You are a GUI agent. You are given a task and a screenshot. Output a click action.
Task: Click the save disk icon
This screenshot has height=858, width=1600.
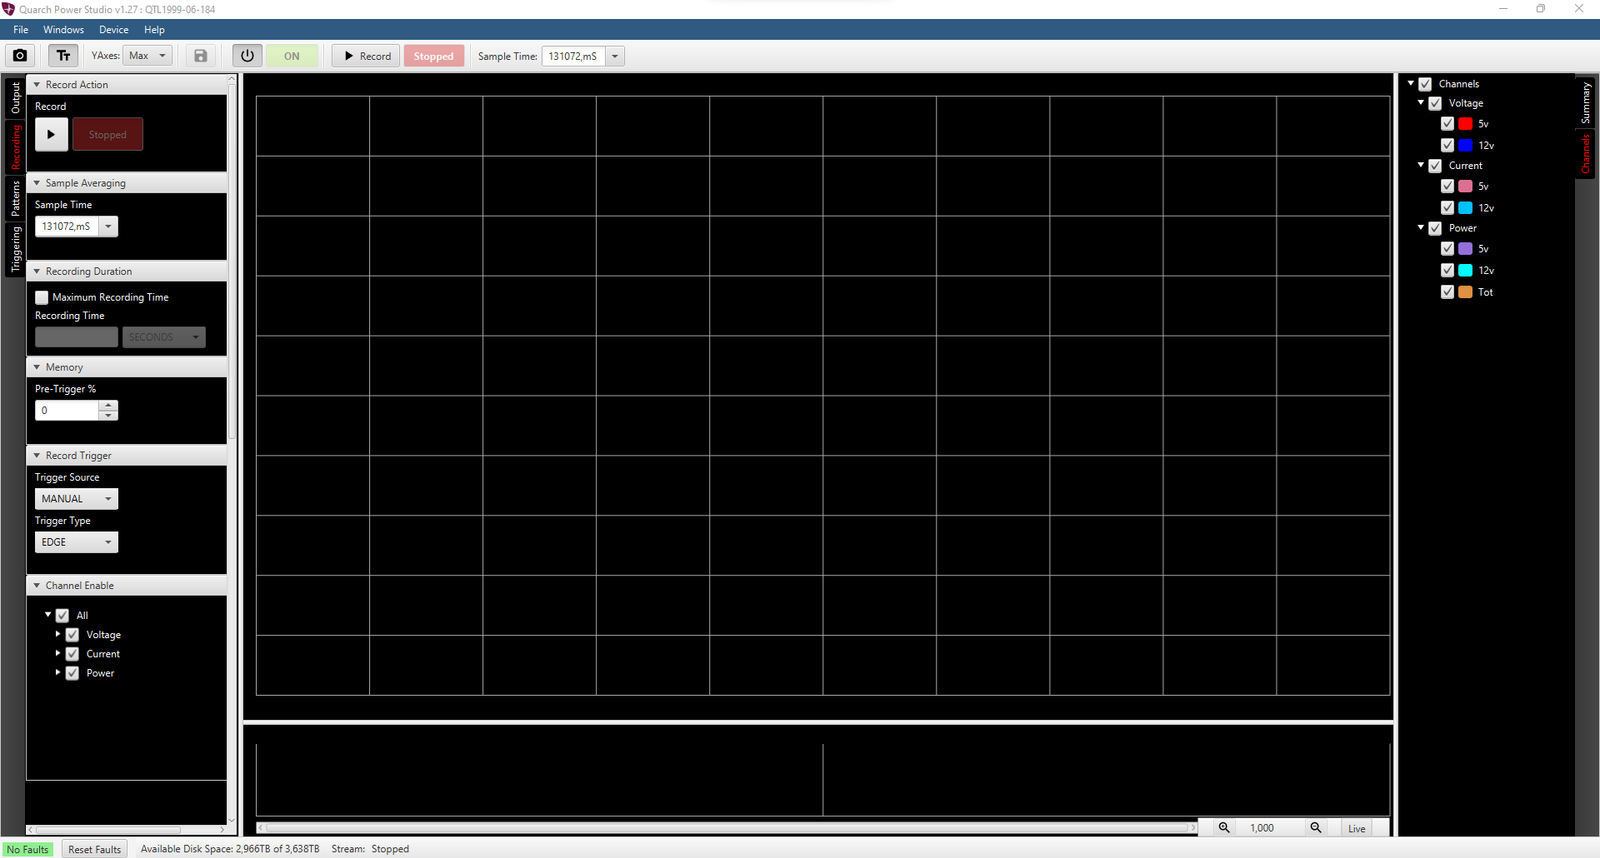click(201, 56)
